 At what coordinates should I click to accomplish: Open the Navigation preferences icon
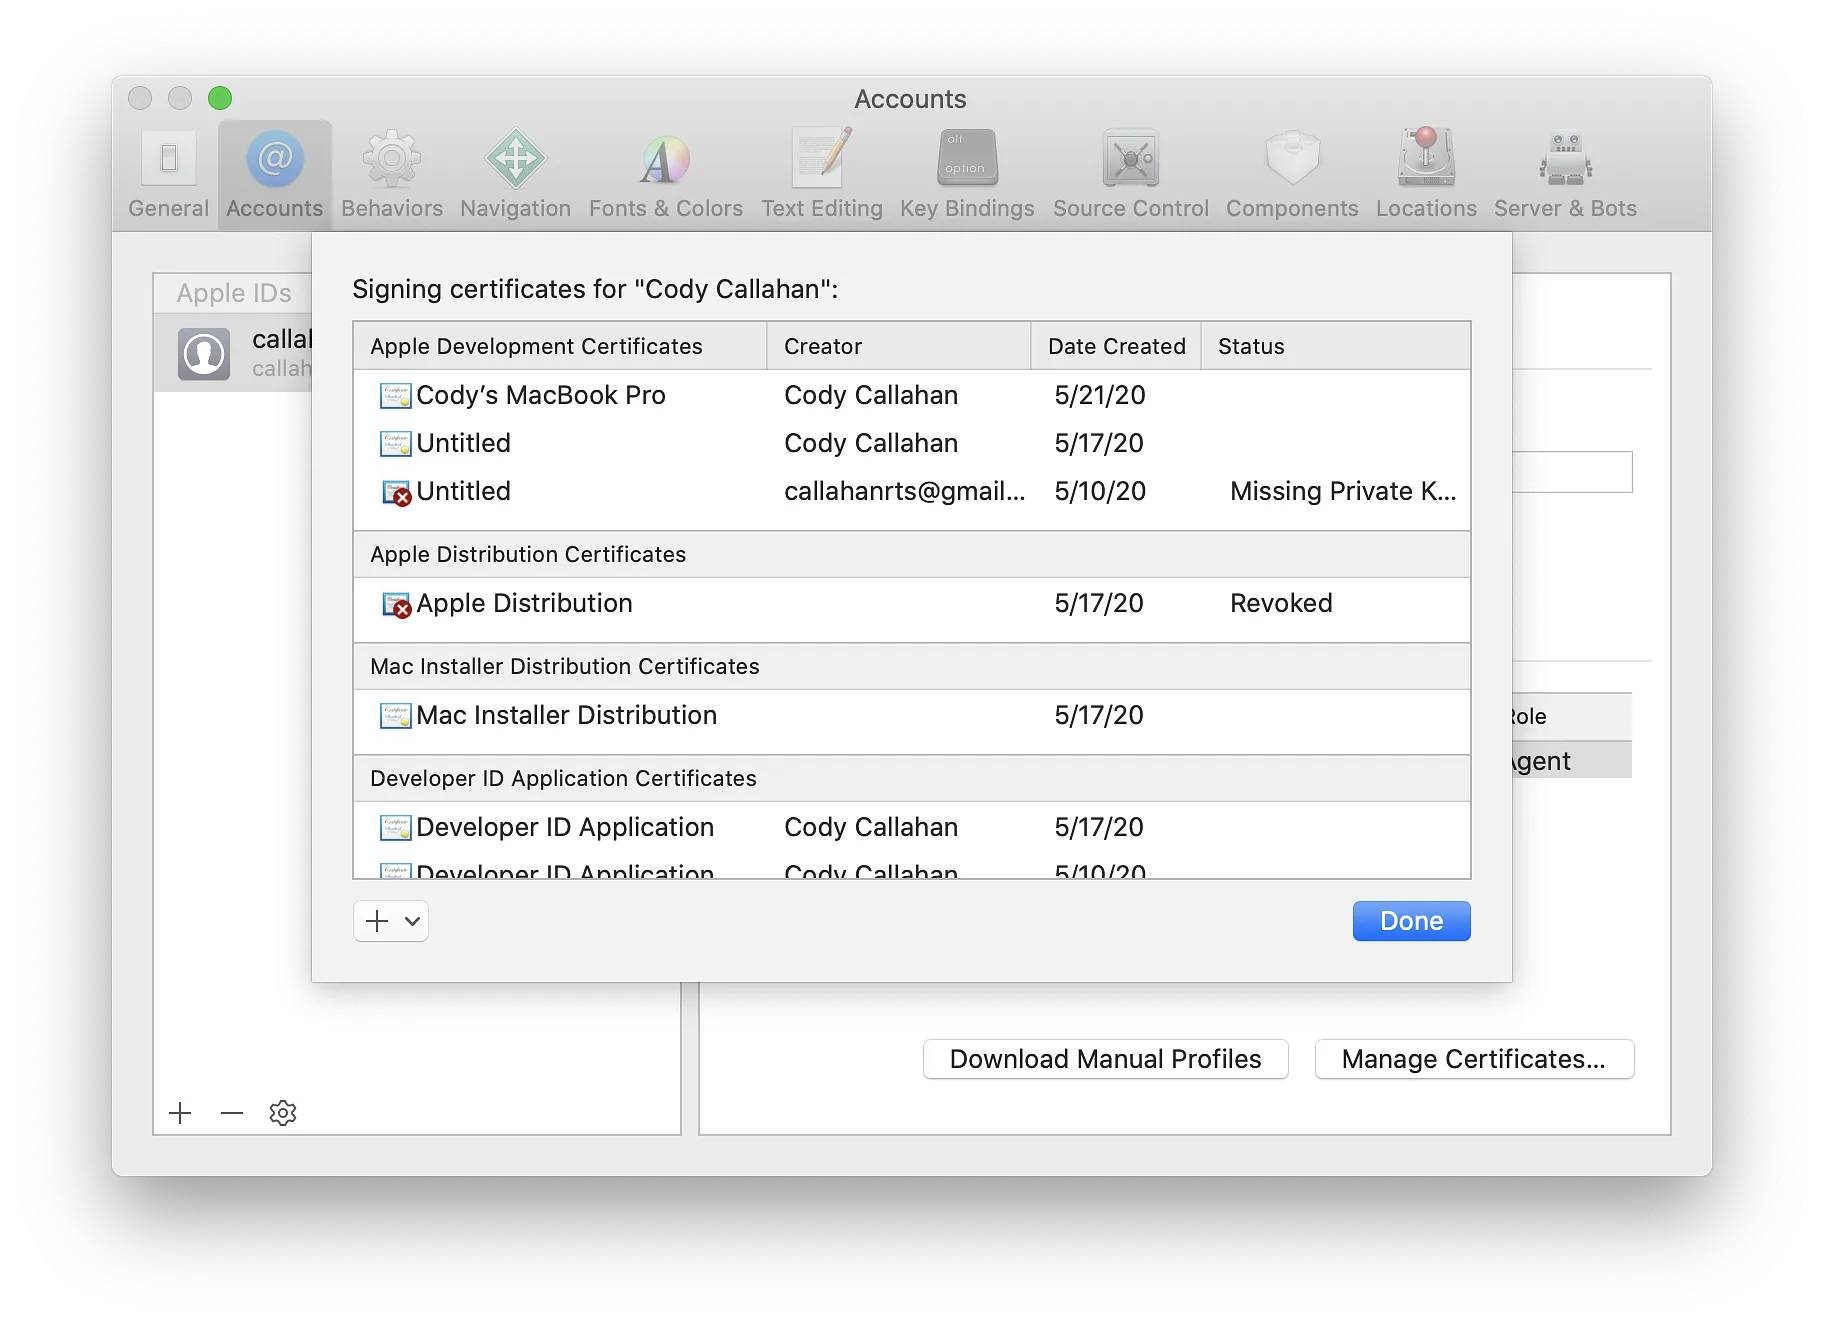click(515, 174)
